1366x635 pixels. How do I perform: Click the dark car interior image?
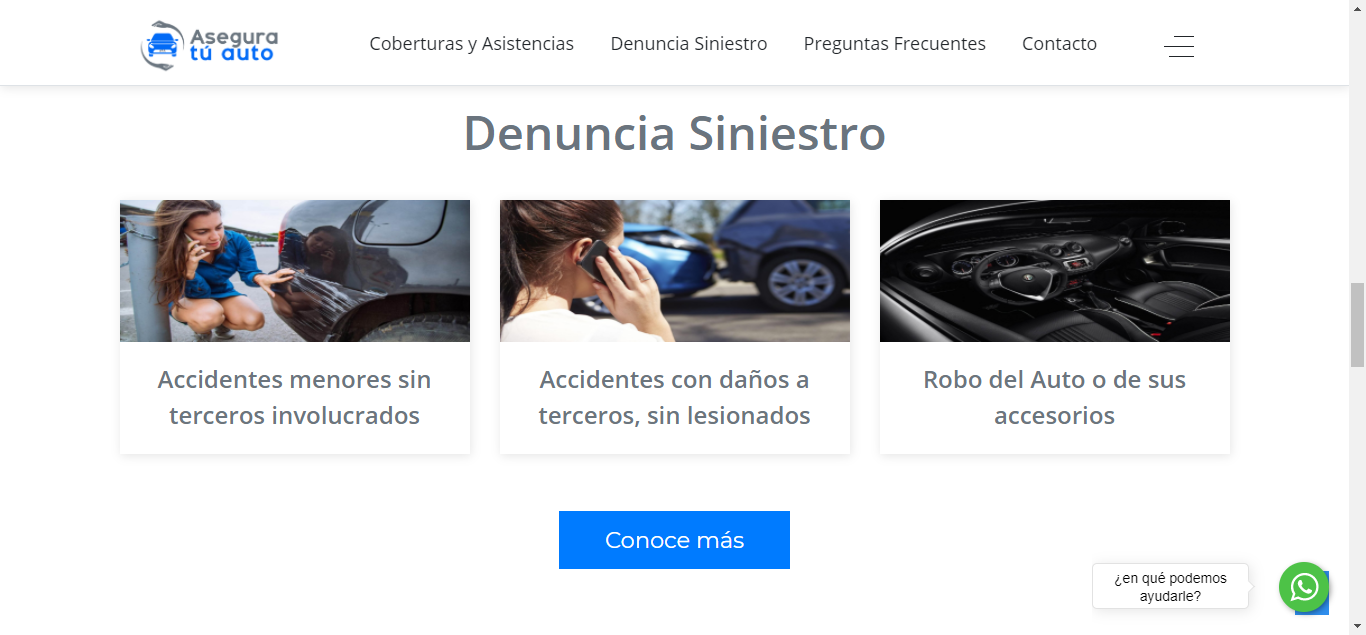(x=1055, y=271)
